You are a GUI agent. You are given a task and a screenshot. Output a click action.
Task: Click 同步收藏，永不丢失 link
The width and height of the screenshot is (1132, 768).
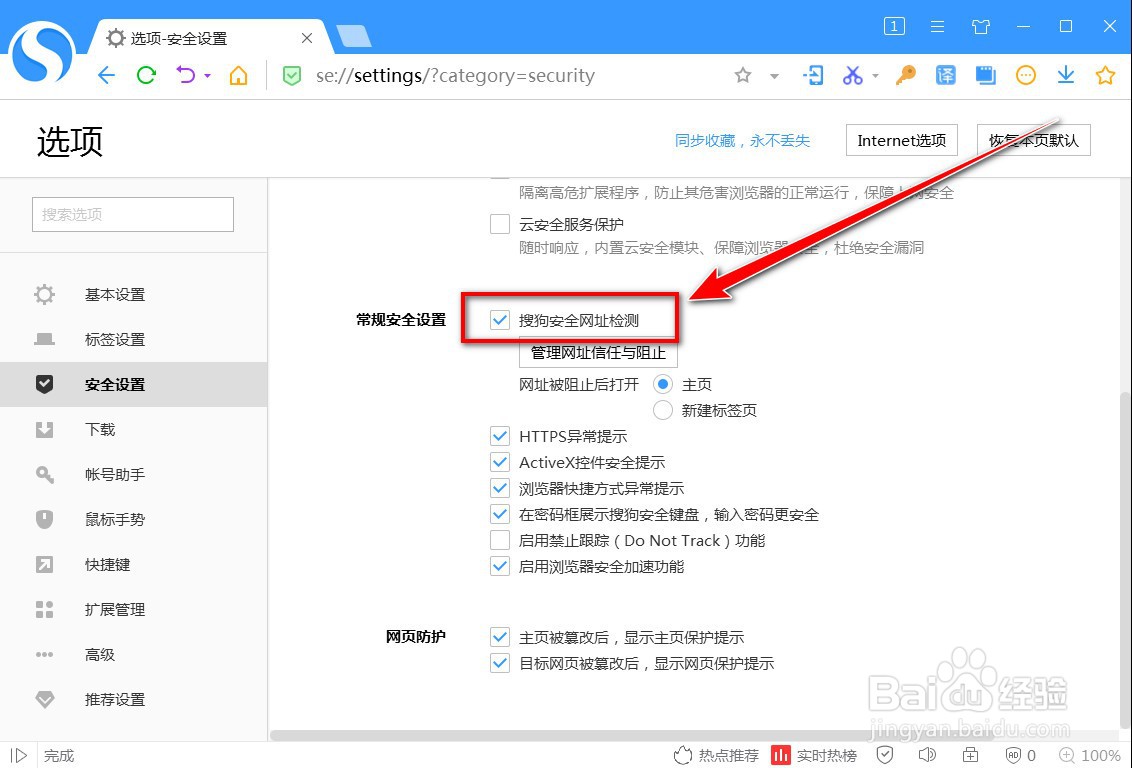pyautogui.click(x=742, y=141)
